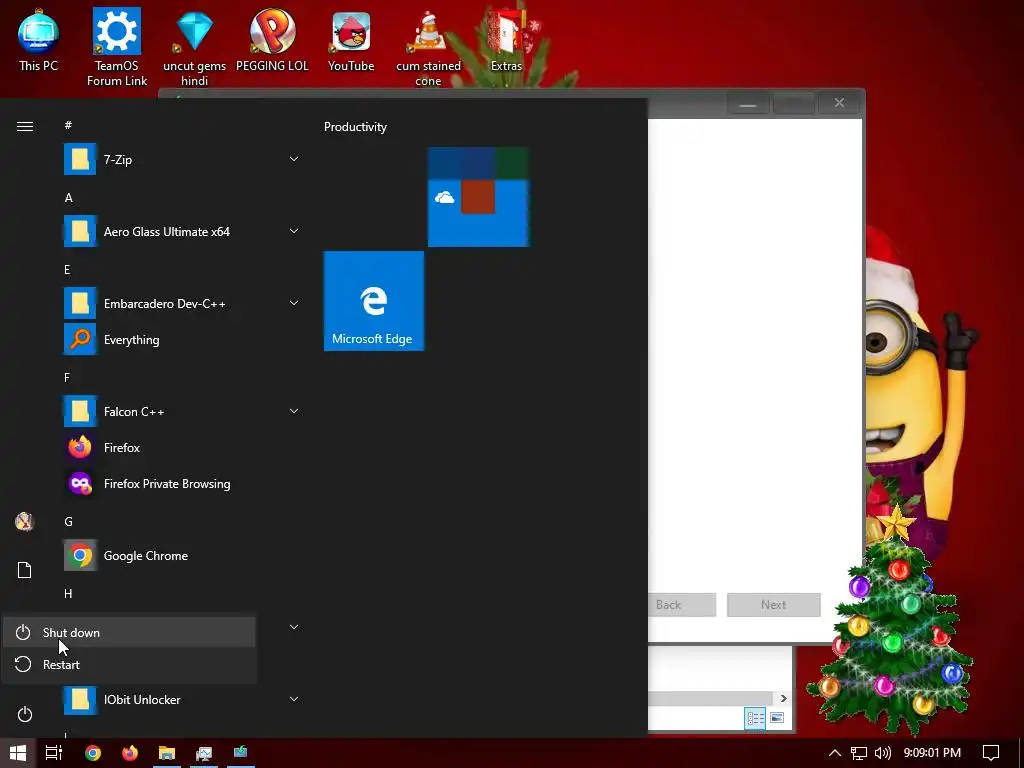Expand the IObit Unlocker folder
The width and height of the screenshot is (1024, 768).
tap(294, 699)
